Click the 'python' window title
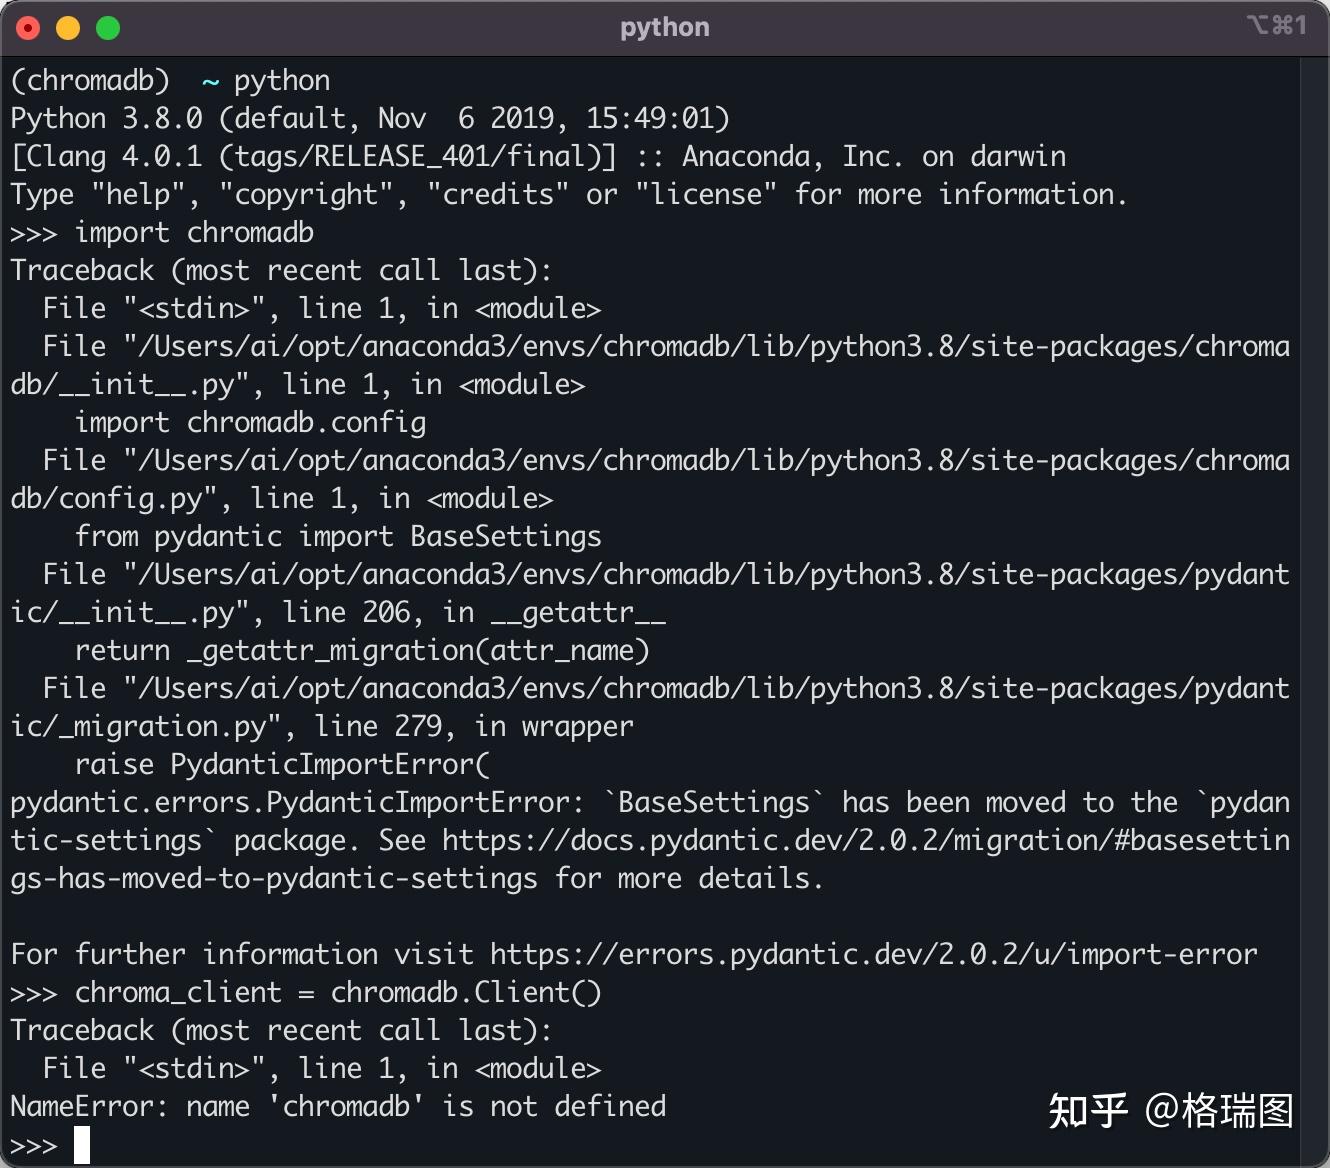This screenshot has width=1330, height=1168. [x=664, y=27]
